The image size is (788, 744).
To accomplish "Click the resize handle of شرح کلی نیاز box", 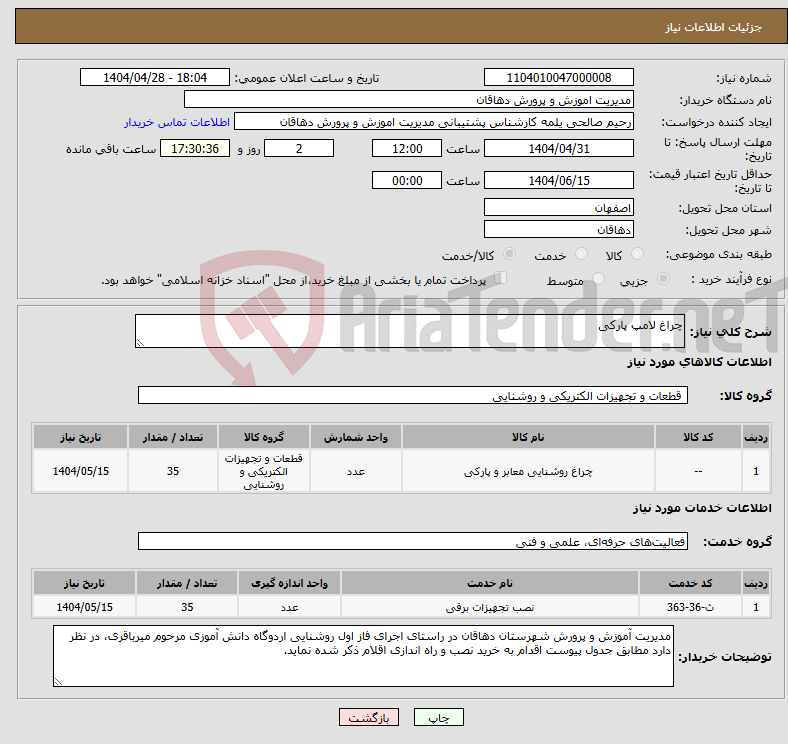I will click(140, 343).
